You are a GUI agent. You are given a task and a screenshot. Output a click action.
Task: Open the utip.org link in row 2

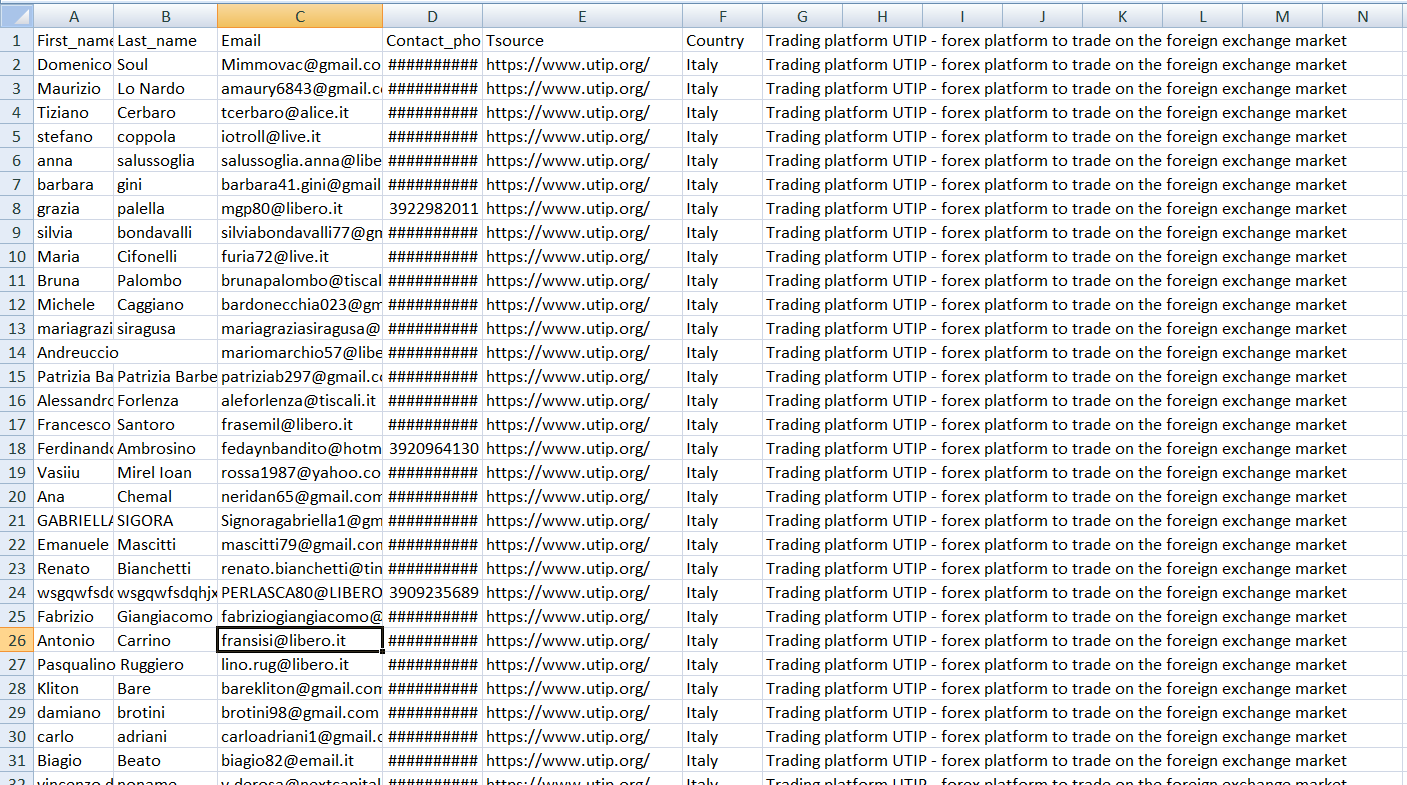coord(568,64)
